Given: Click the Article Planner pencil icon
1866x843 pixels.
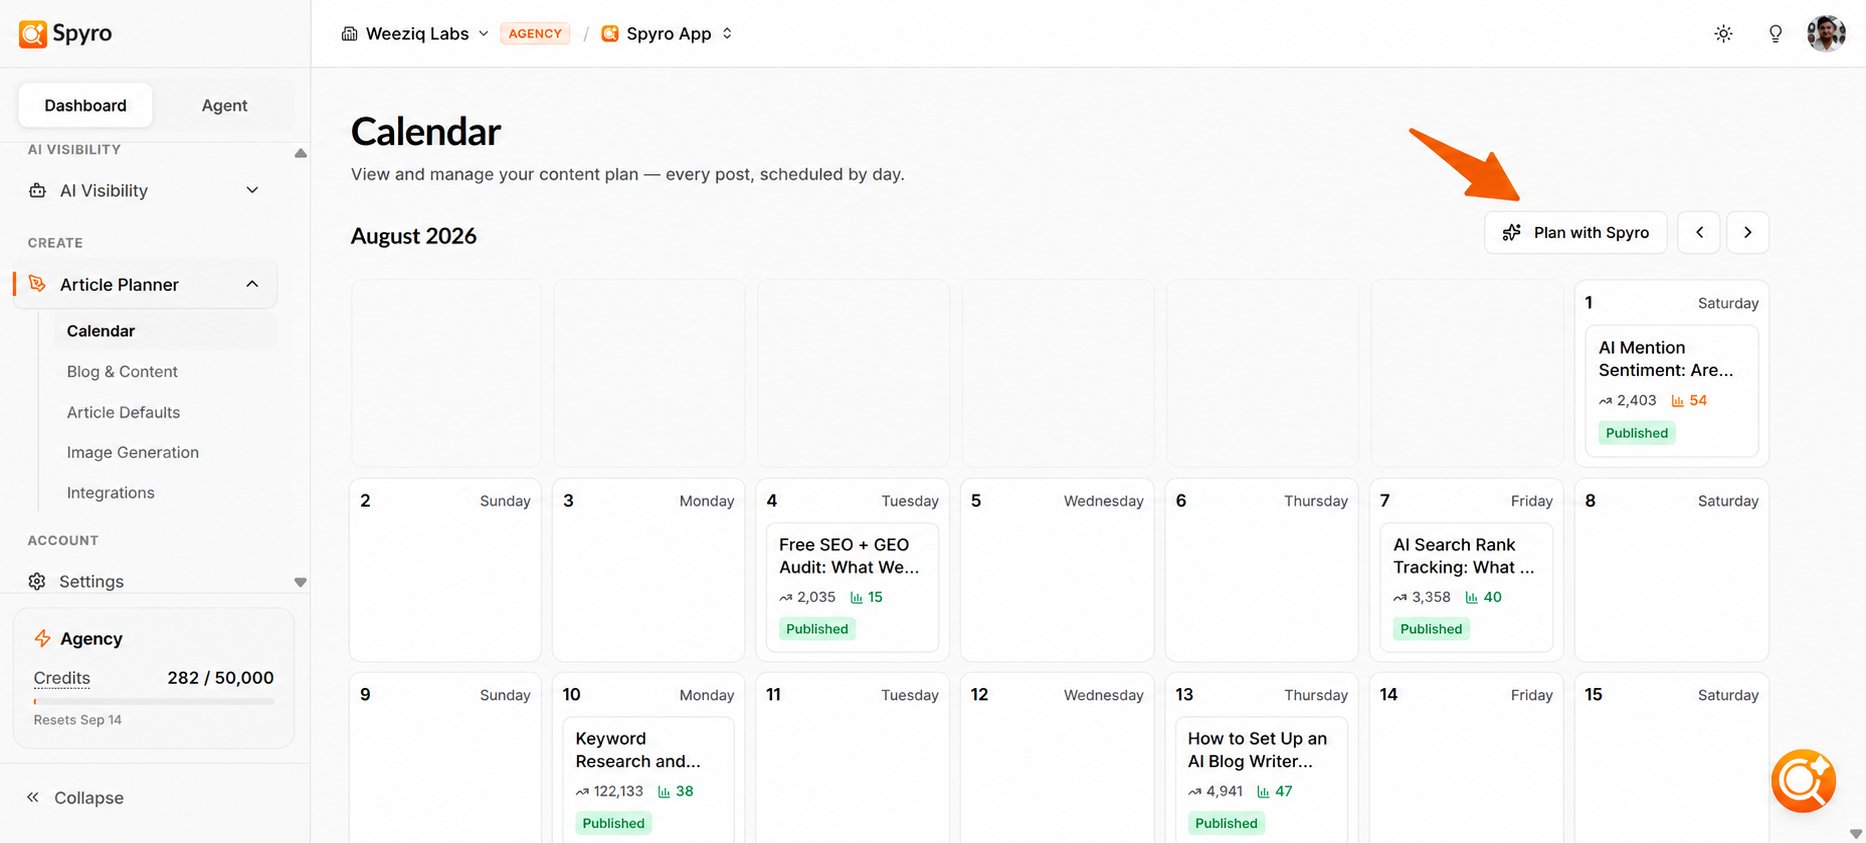Looking at the screenshot, I should pos(38,284).
